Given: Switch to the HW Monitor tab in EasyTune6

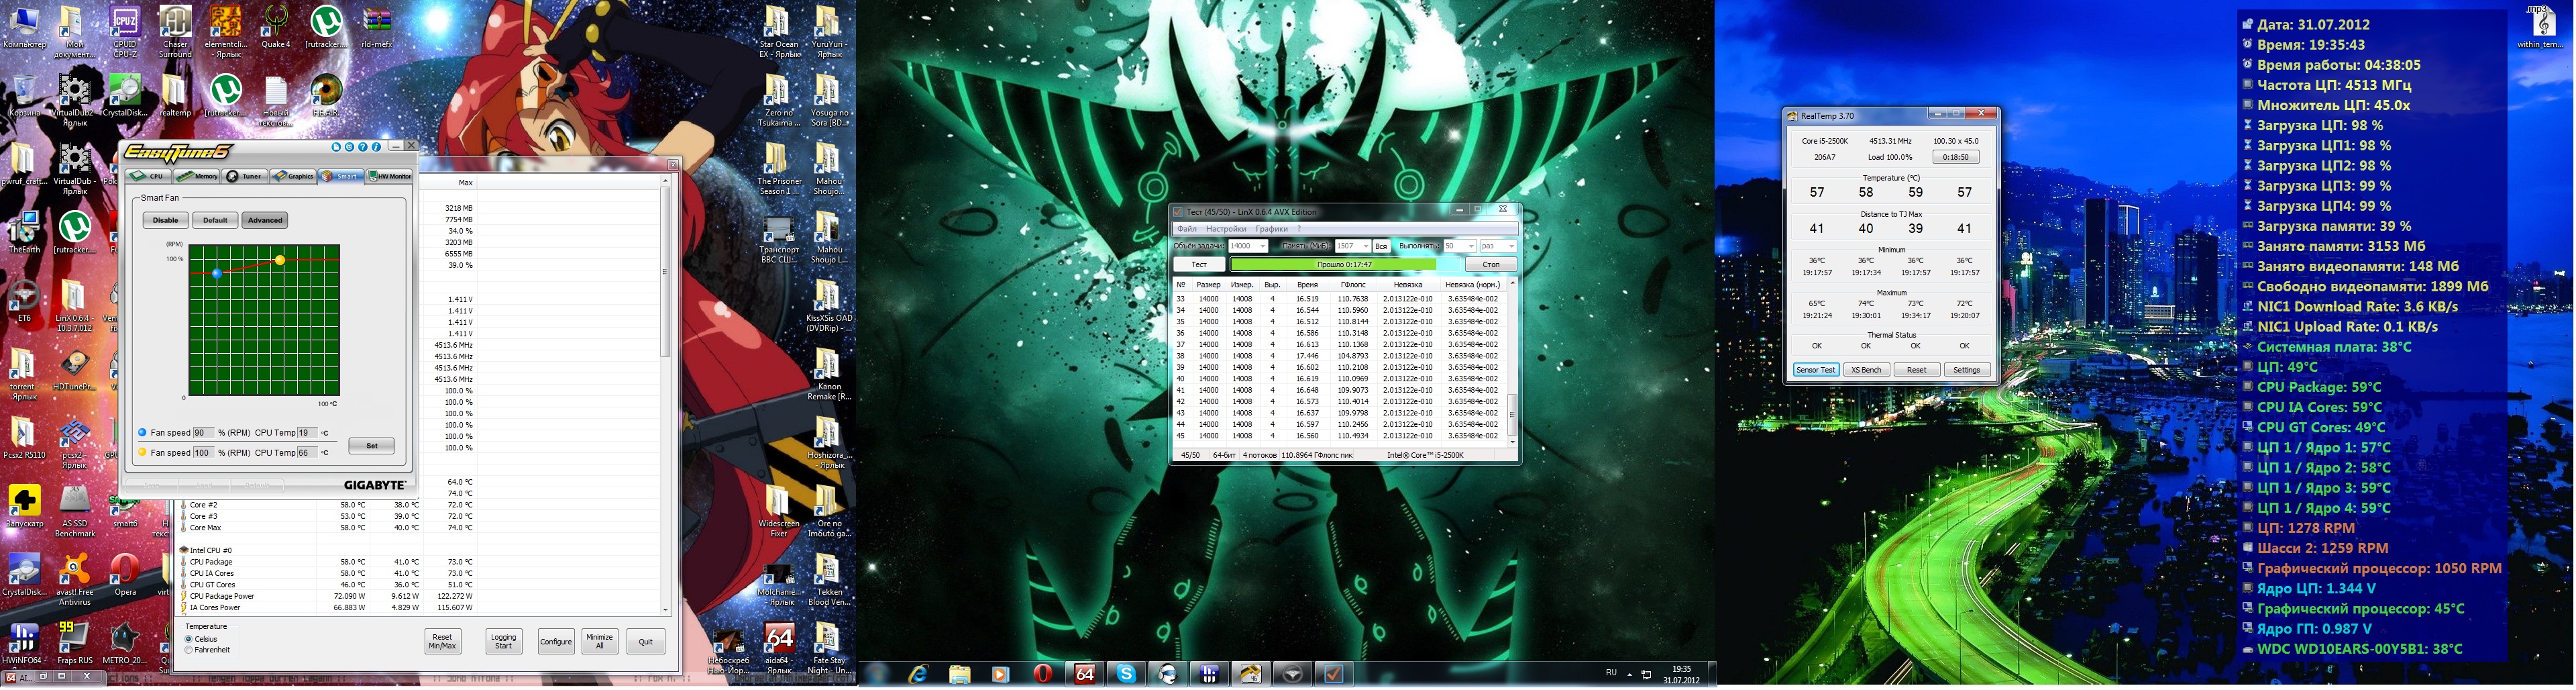Looking at the screenshot, I should click(x=390, y=176).
